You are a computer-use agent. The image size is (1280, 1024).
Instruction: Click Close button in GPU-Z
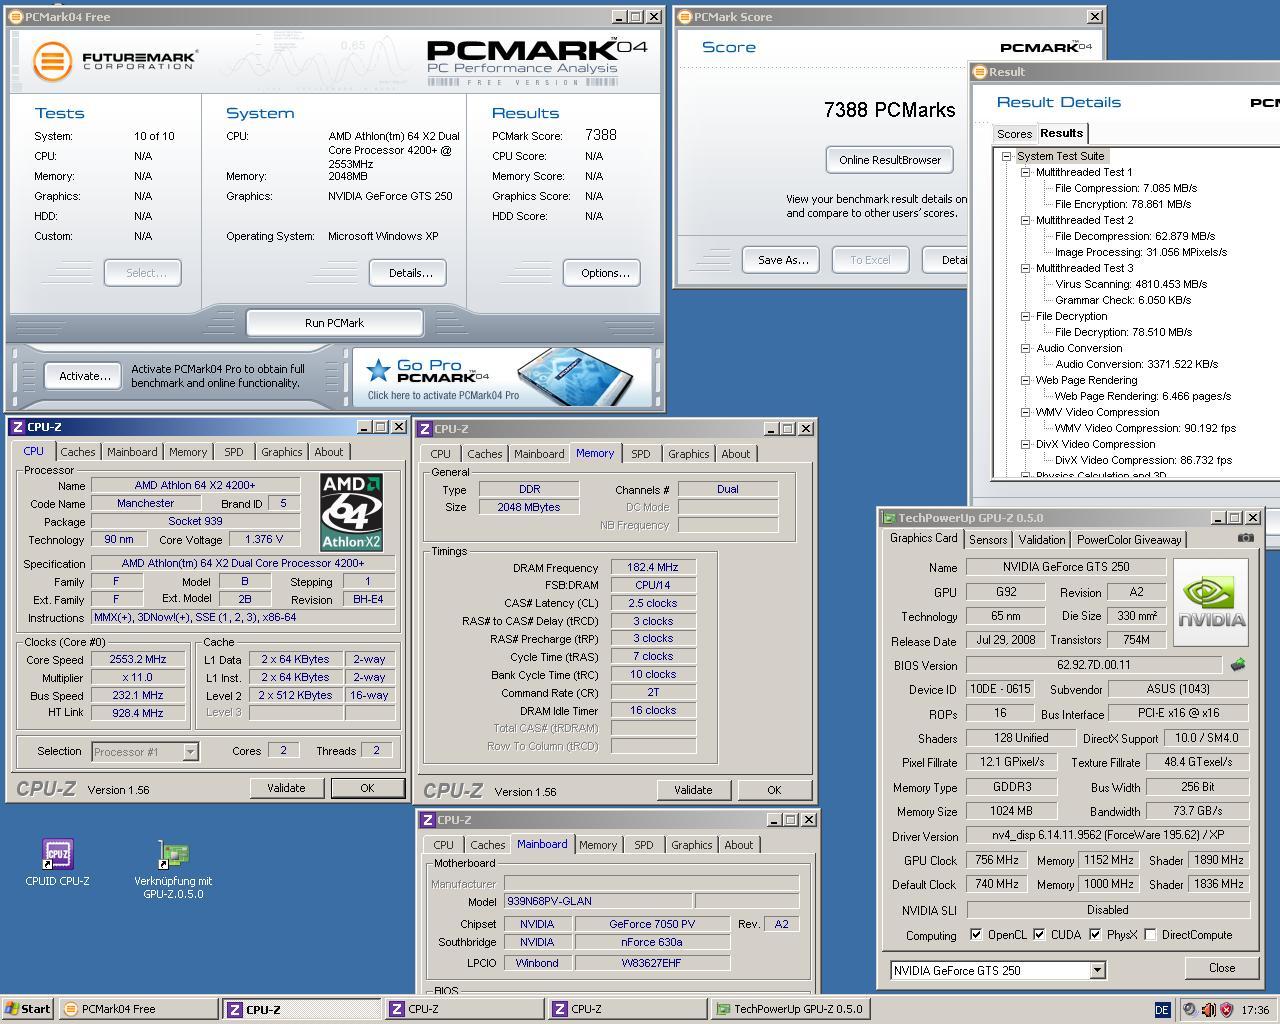tap(1222, 968)
